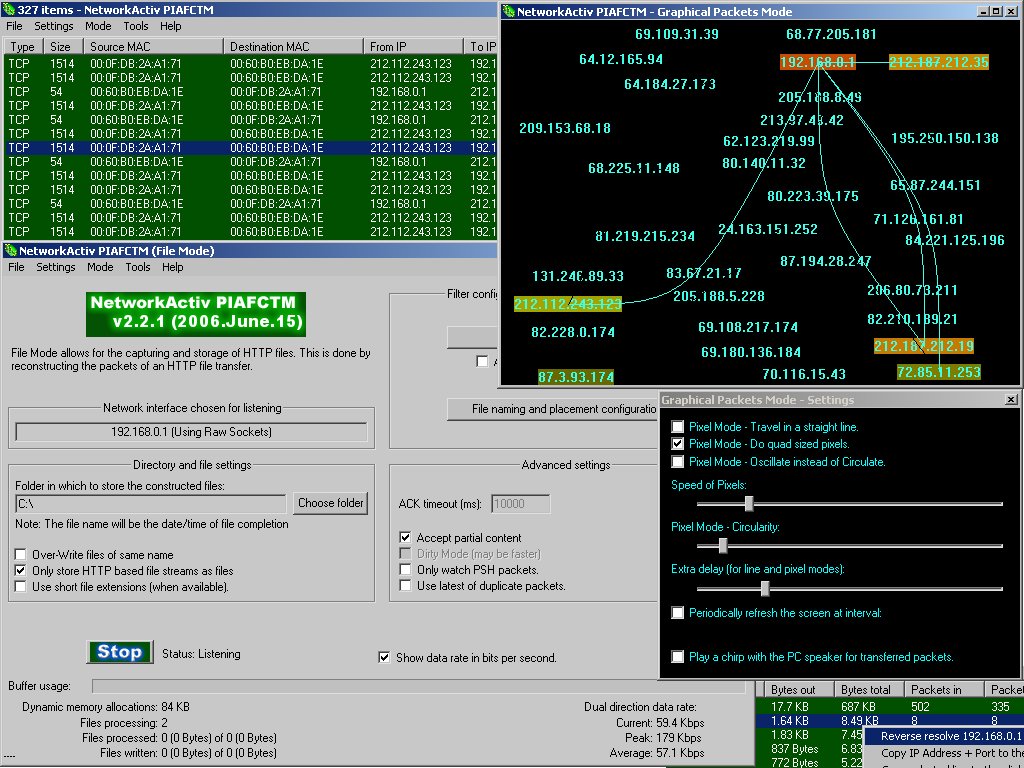
Task: Click the Choose folder button
Action: (x=330, y=503)
